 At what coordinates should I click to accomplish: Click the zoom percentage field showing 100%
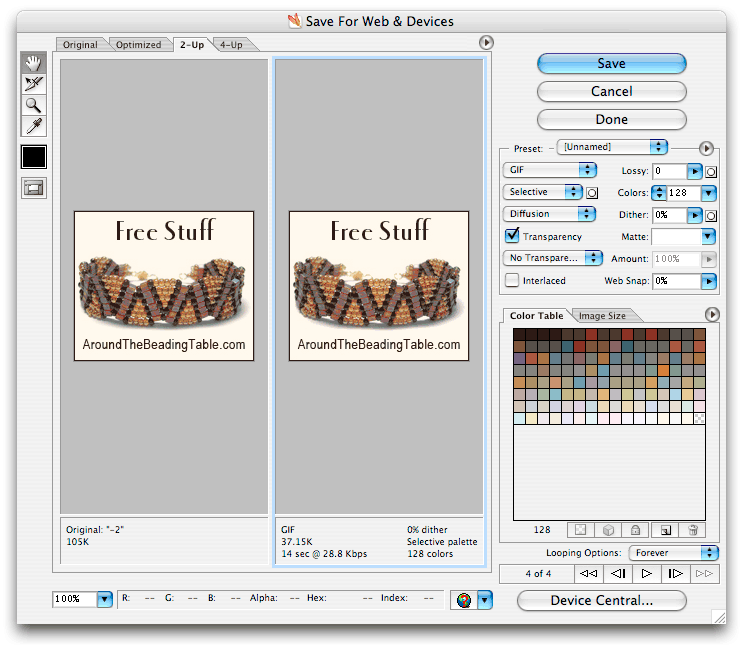(x=75, y=599)
